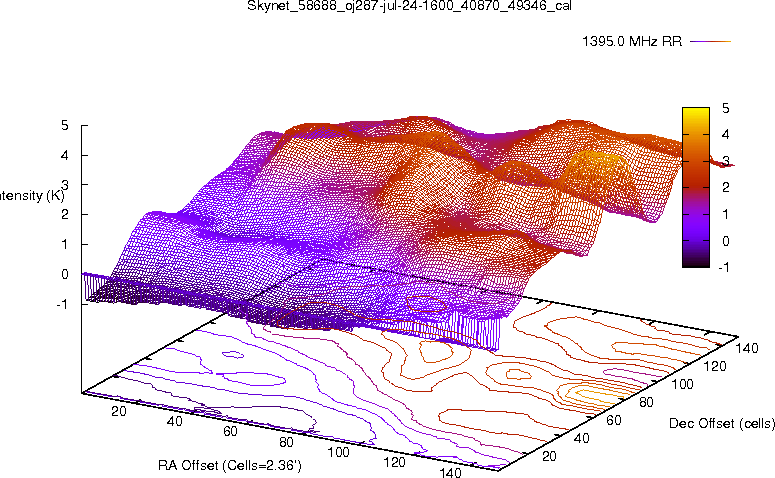
Task: Click the plot title Skynet_58688_oj287-jul-24-1600_40870_49346_cal
Action: coord(409,6)
